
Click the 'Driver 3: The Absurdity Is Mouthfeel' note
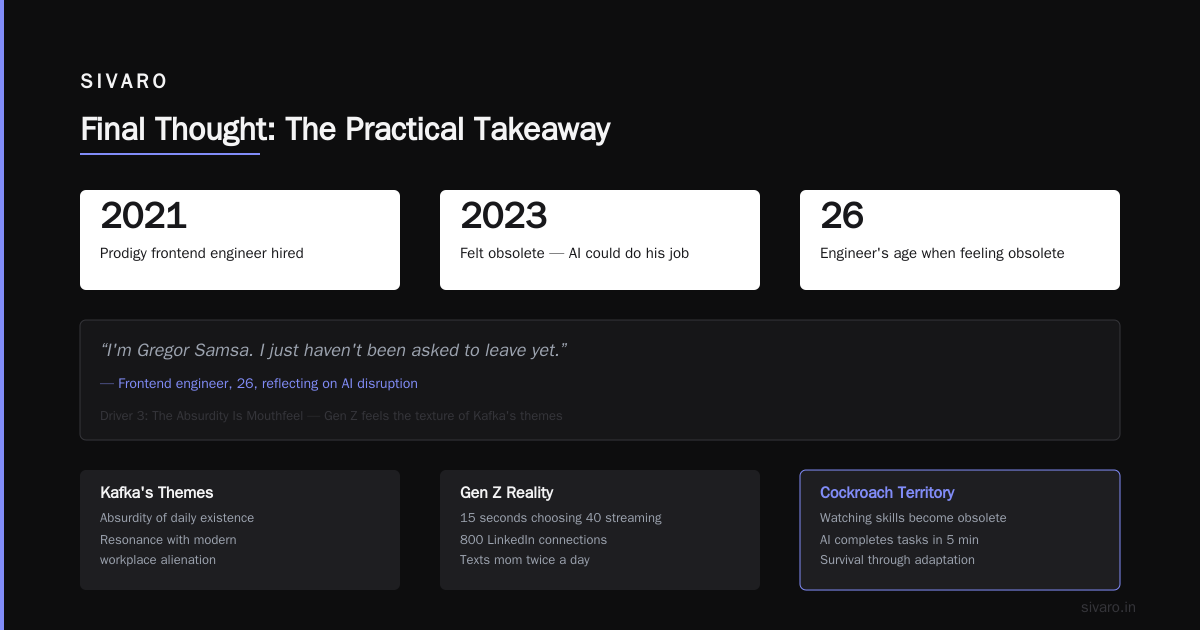point(331,415)
